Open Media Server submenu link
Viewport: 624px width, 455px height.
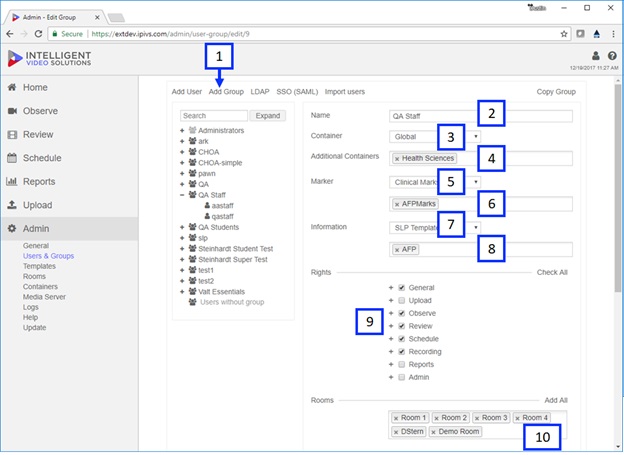pyautogui.click(x=44, y=297)
